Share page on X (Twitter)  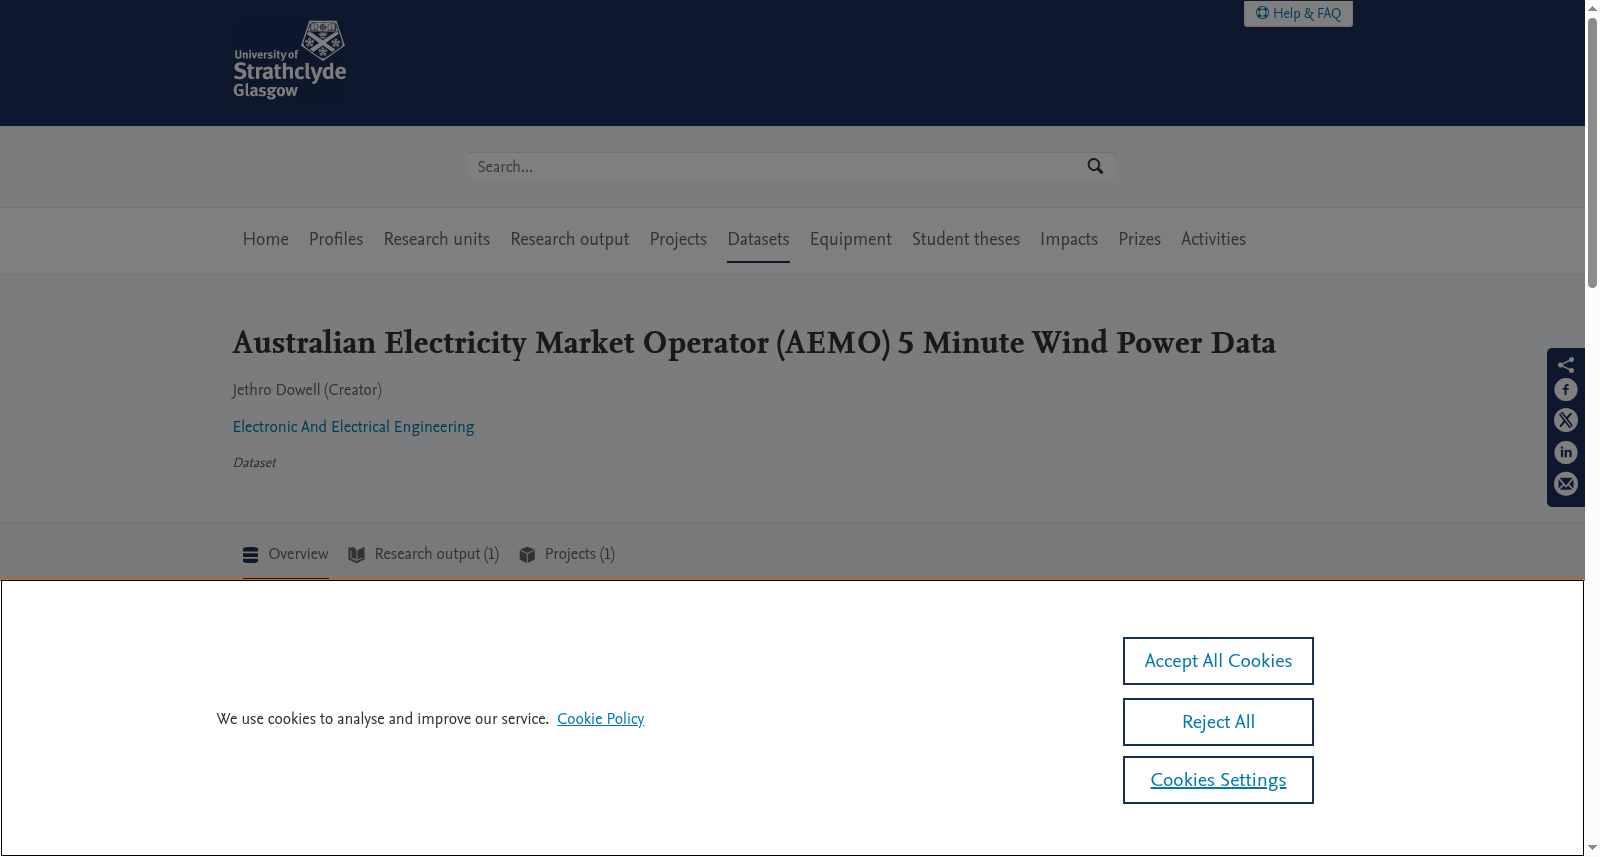point(1566,421)
